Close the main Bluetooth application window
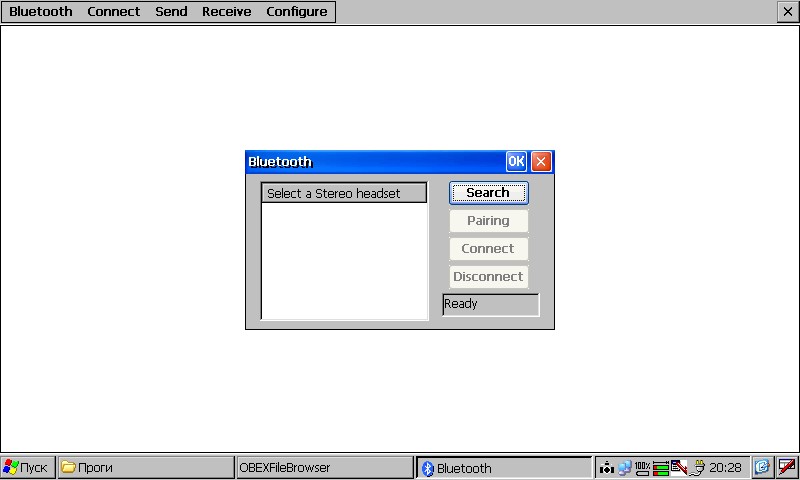This screenshot has height=480, width=800. (788, 11)
